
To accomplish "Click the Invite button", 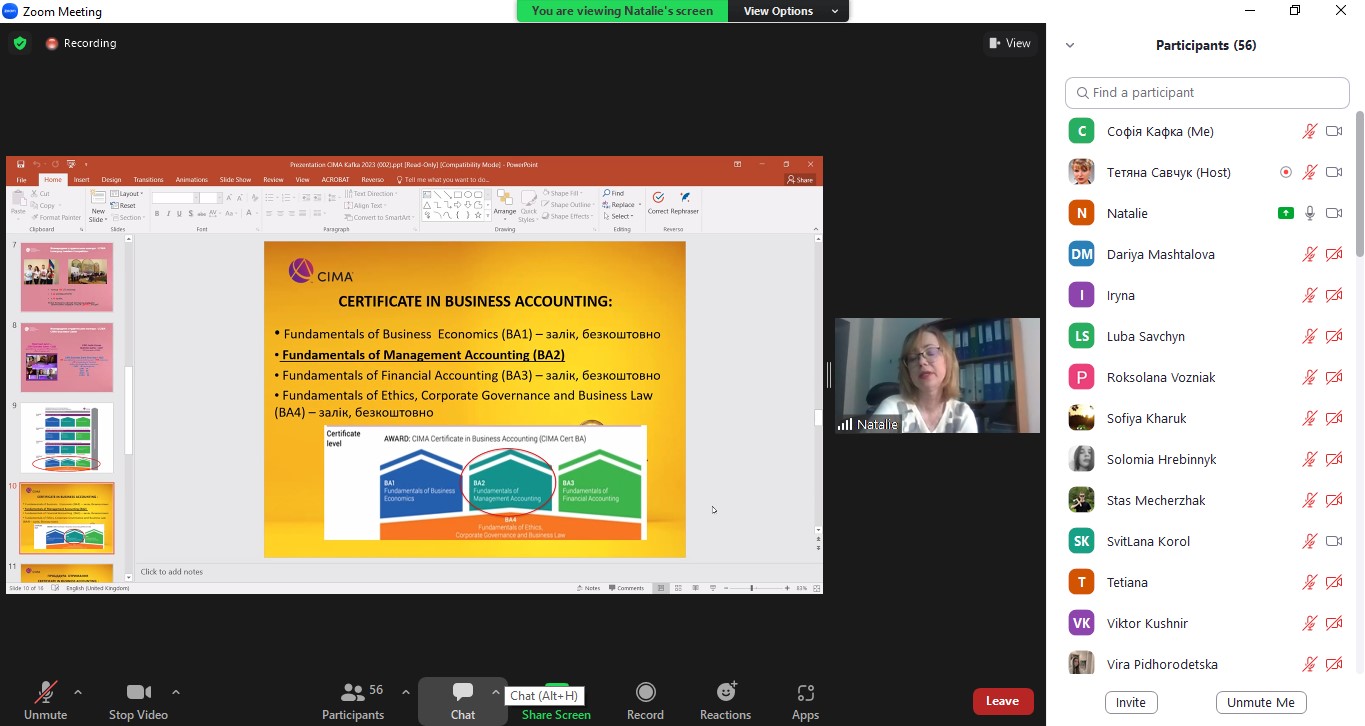I will click(1131, 702).
